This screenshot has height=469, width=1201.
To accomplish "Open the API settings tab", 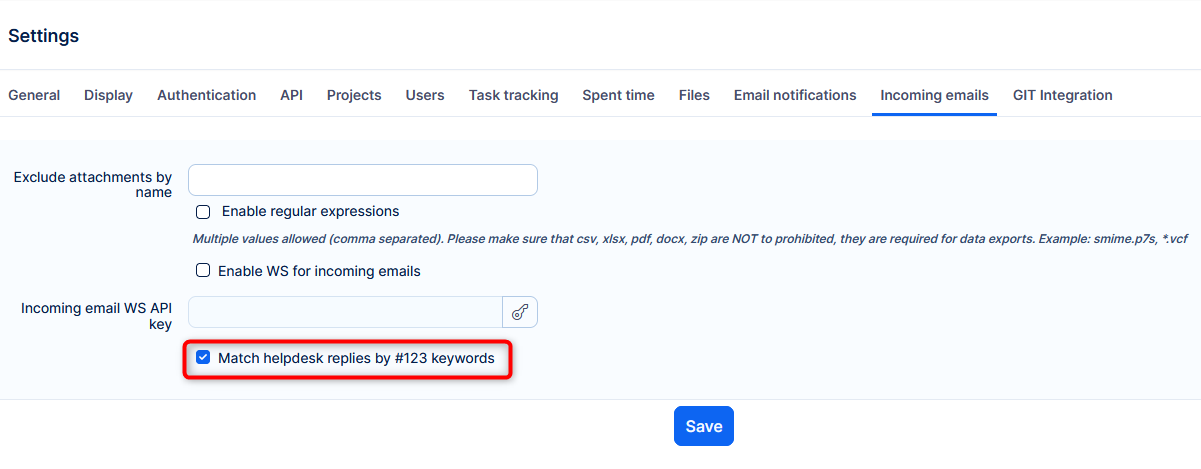I will [291, 95].
